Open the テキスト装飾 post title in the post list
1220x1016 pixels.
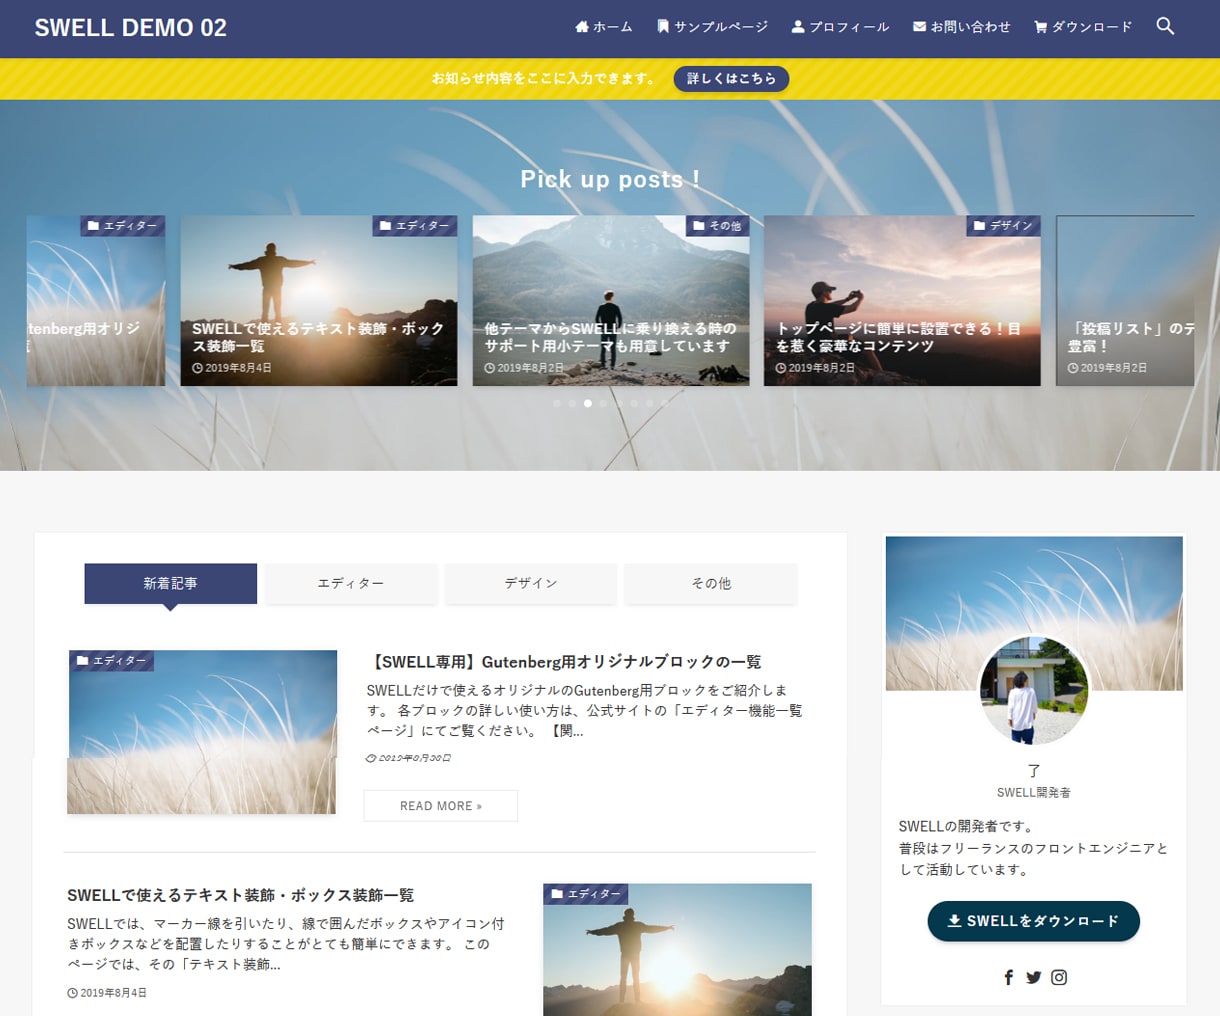point(241,895)
